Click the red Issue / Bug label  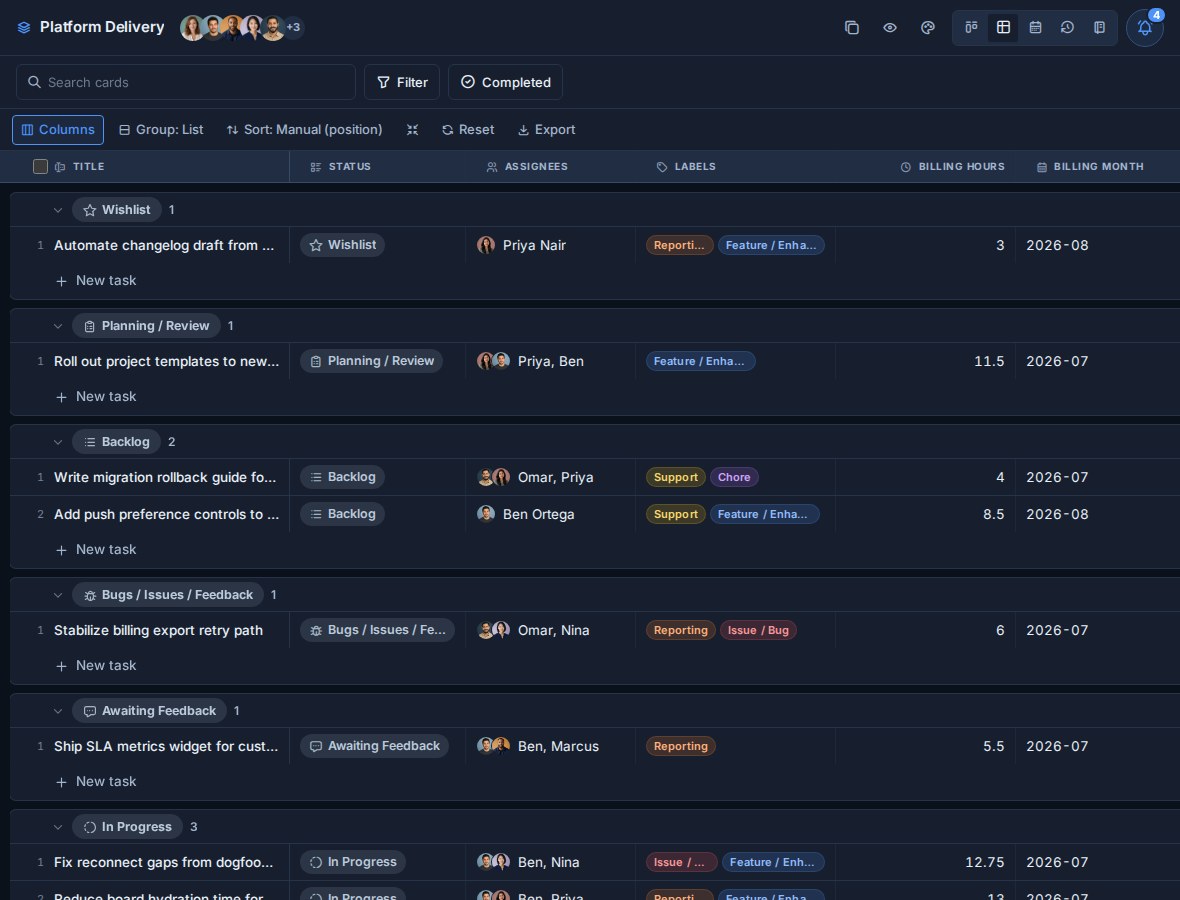click(x=758, y=630)
